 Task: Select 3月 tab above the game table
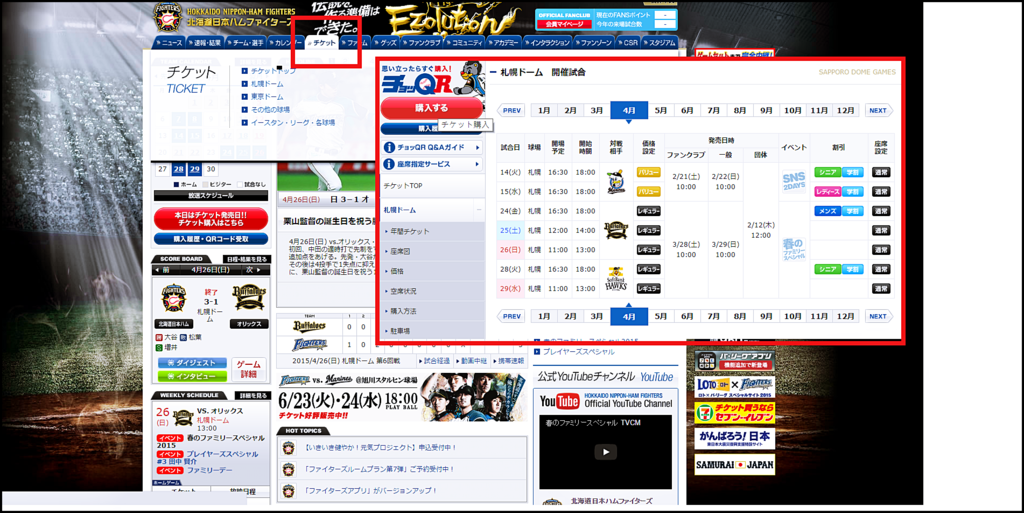(597, 110)
